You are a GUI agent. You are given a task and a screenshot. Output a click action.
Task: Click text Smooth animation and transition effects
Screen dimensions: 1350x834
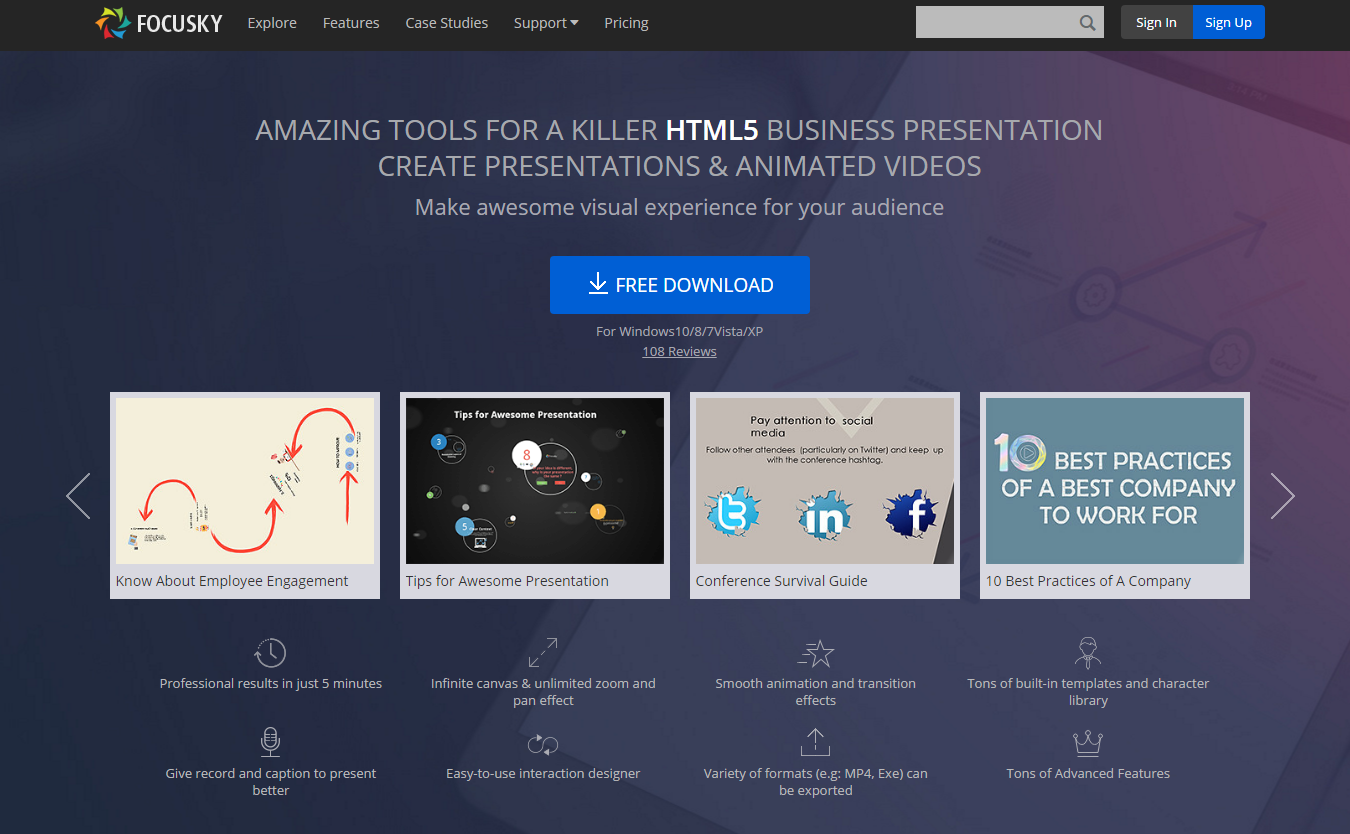click(x=816, y=692)
